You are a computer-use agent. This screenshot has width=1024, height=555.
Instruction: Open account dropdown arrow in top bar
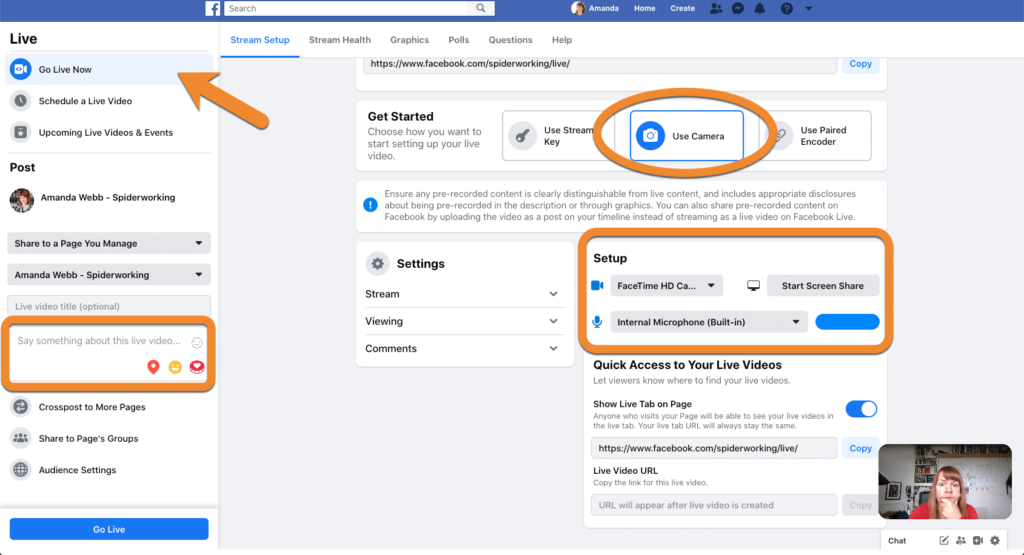pyautogui.click(x=808, y=8)
